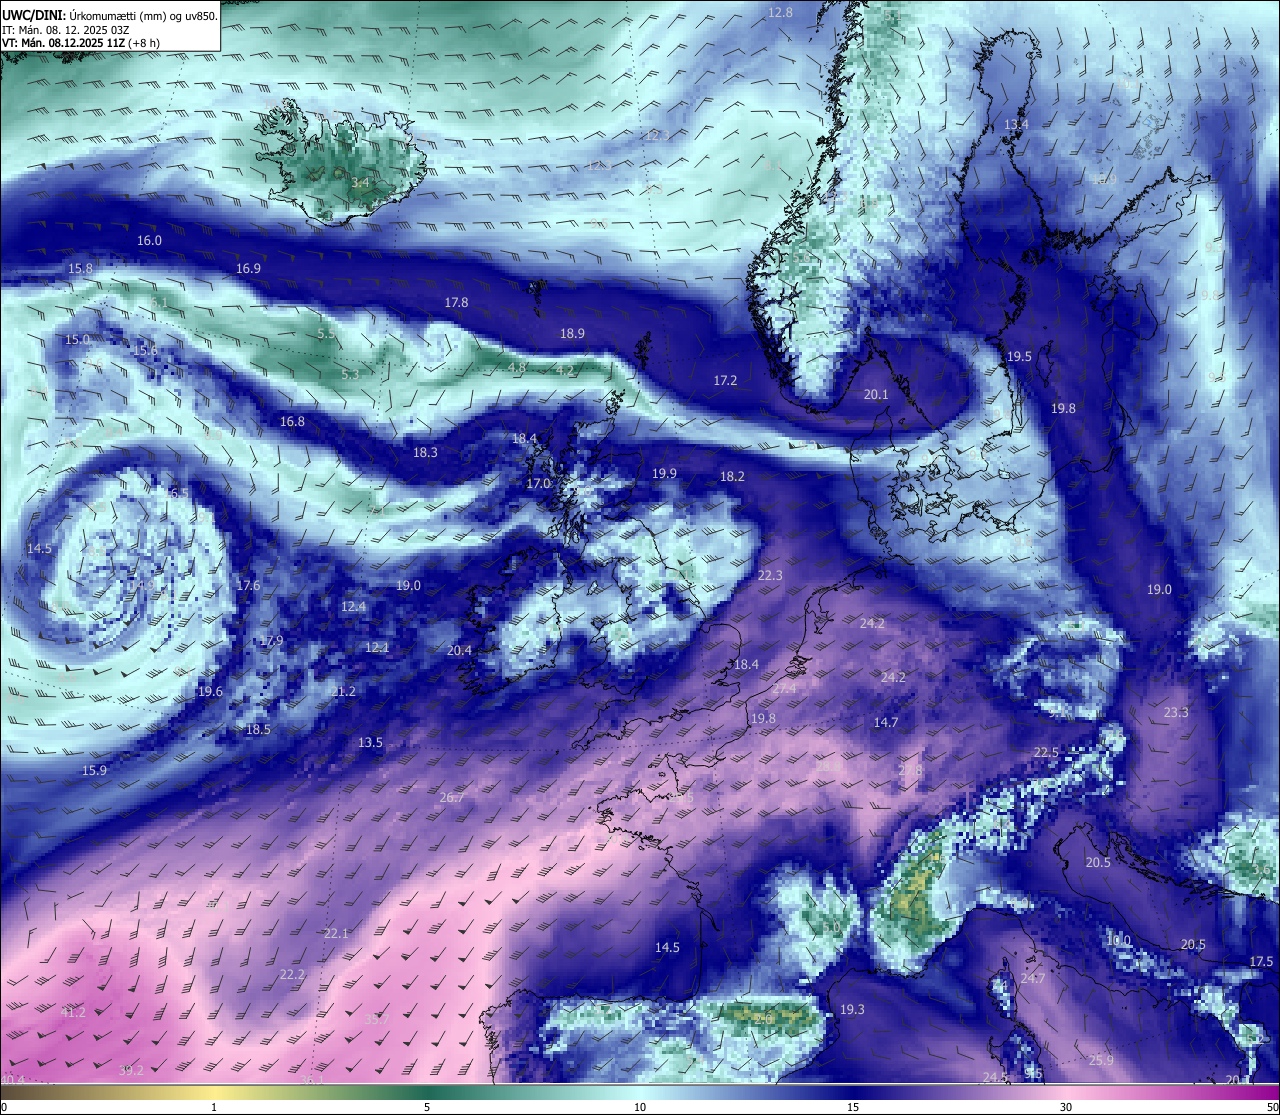Screen dimensions: 1280x1115
Task: Click Iceland on the map
Action: coord(340,160)
